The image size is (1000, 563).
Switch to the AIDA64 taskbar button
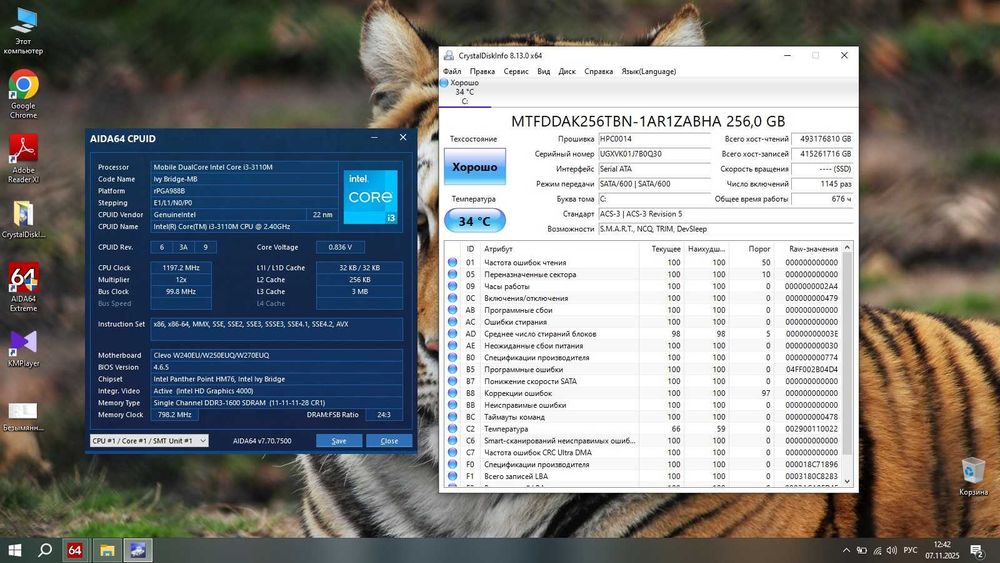point(75,550)
